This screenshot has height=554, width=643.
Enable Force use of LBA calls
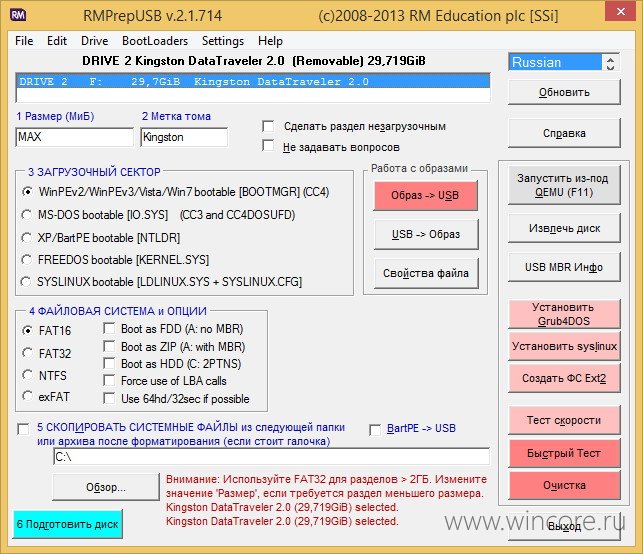coord(109,381)
